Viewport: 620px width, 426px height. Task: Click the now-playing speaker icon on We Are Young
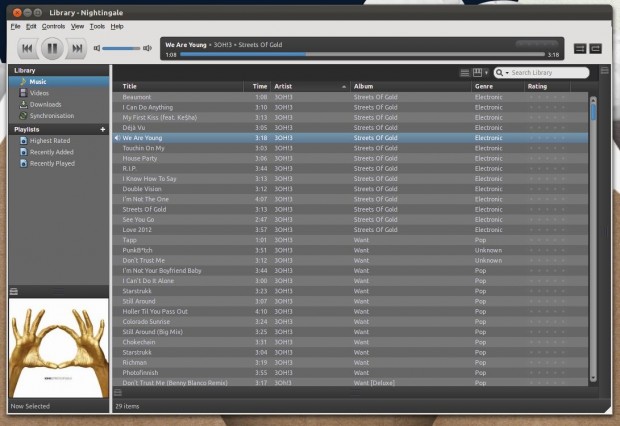click(117, 138)
